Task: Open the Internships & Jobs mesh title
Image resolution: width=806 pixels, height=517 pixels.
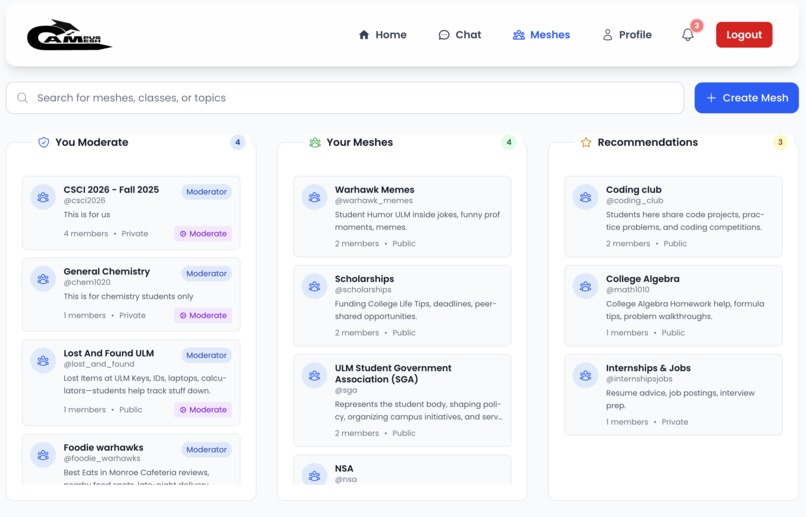Action: click(648, 368)
